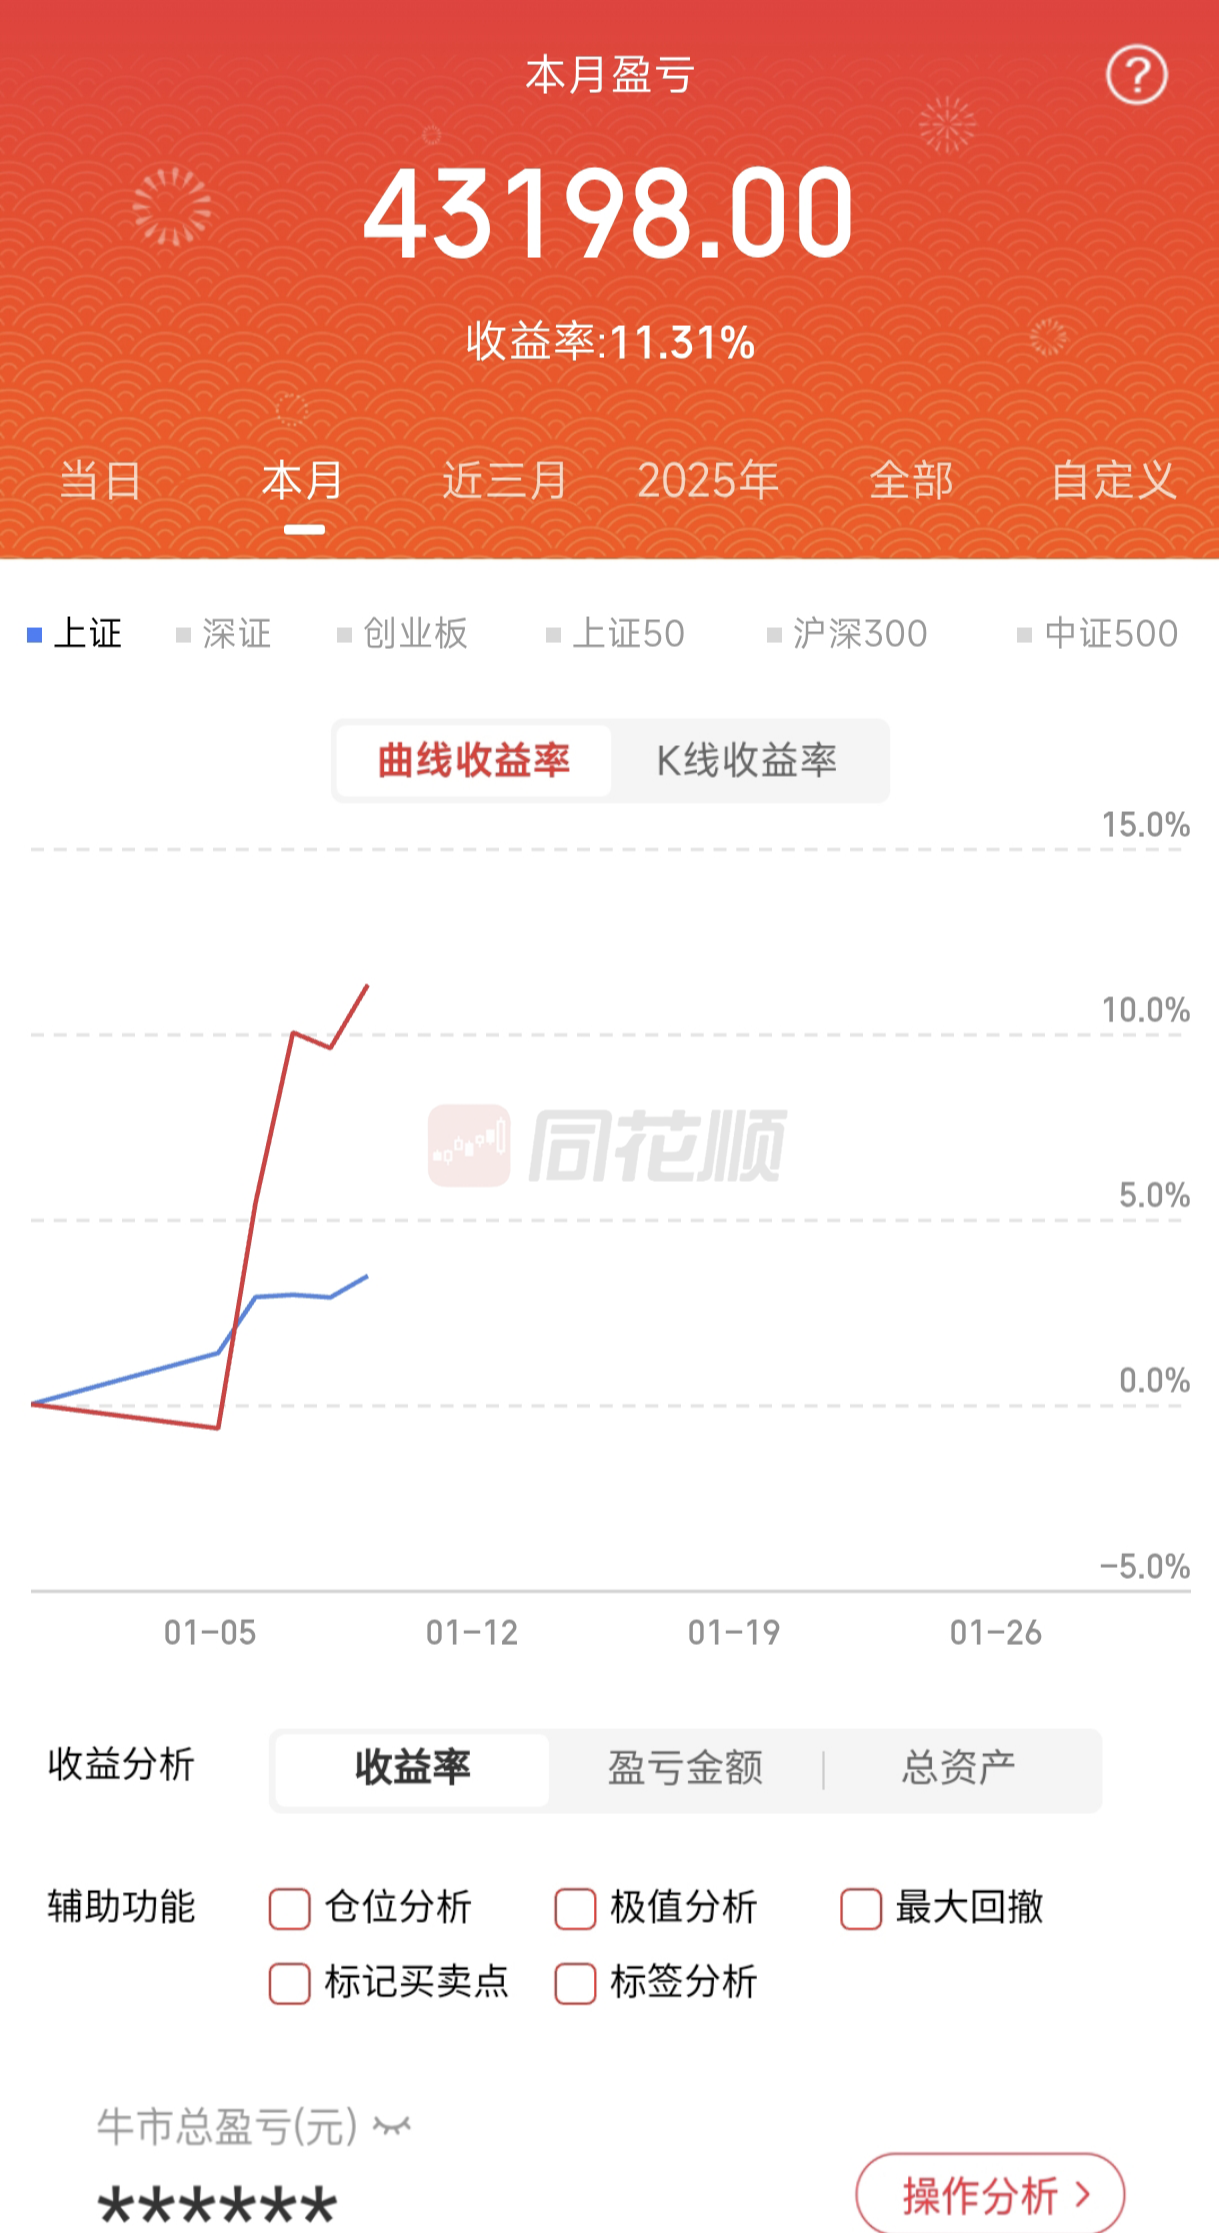This screenshot has width=1219, height=2233.
Task: Select the 近三月 period tab
Action: (x=504, y=481)
